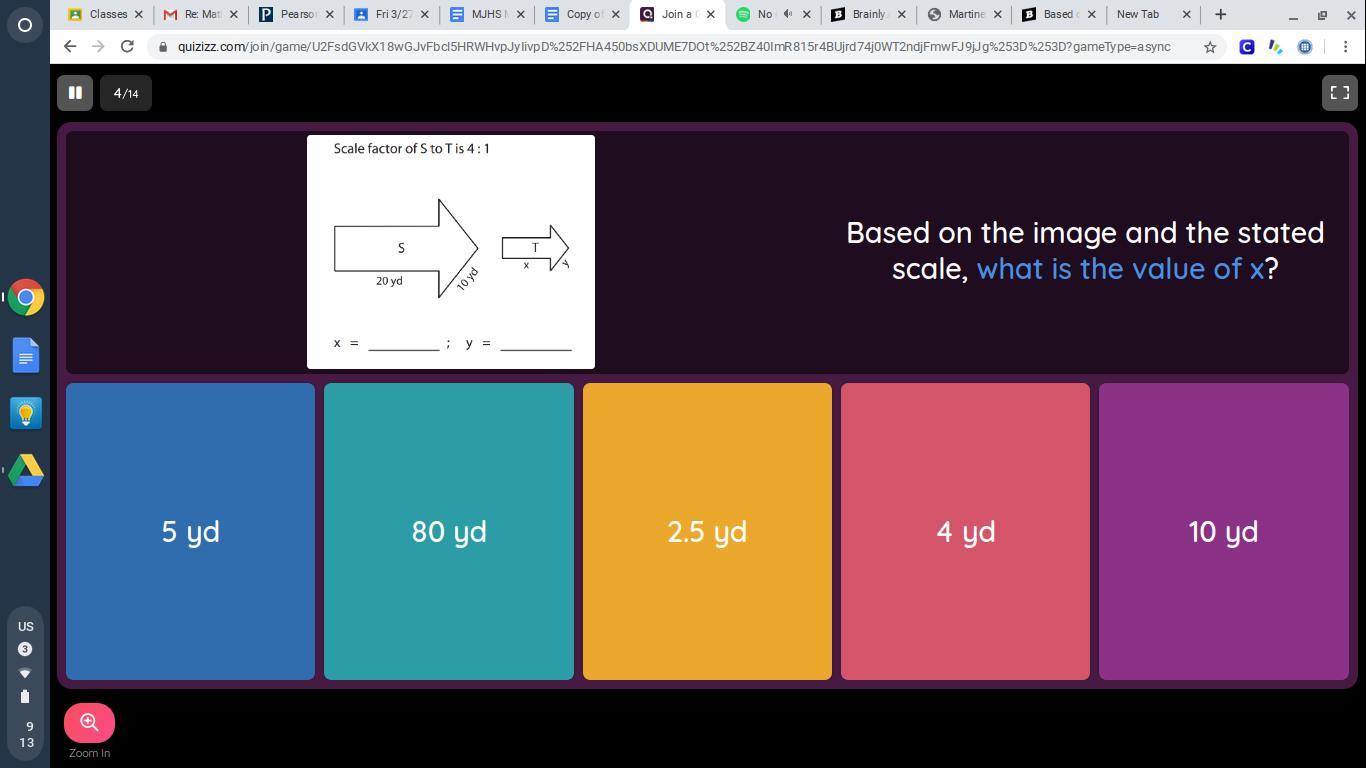Open the shelf clock showing 9 13
Screen dimensions: 1366x768
pos(26,735)
